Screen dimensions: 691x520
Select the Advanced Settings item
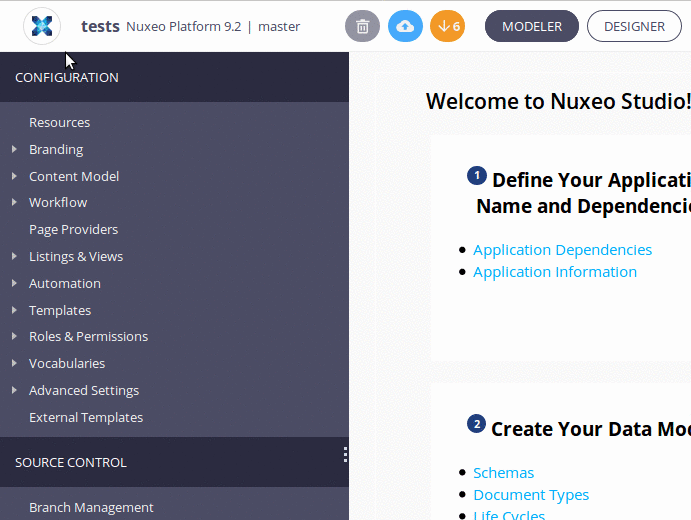coord(84,390)
